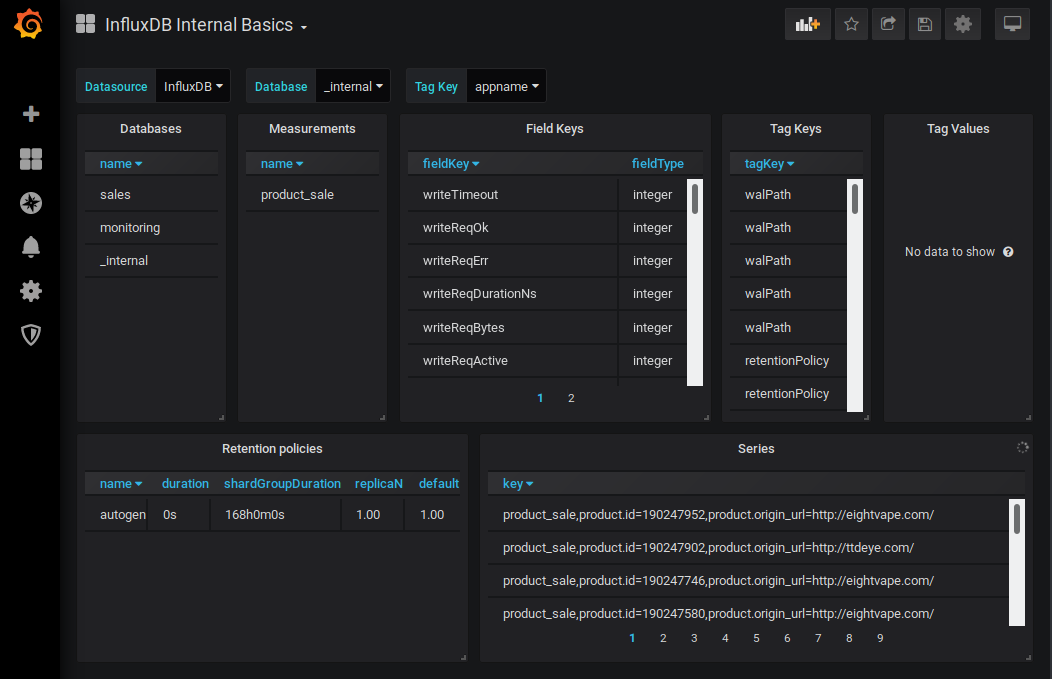Open dashboard settings gear in top bar
The width and height of the screenshot is (1052, 679).
point(963,25)
